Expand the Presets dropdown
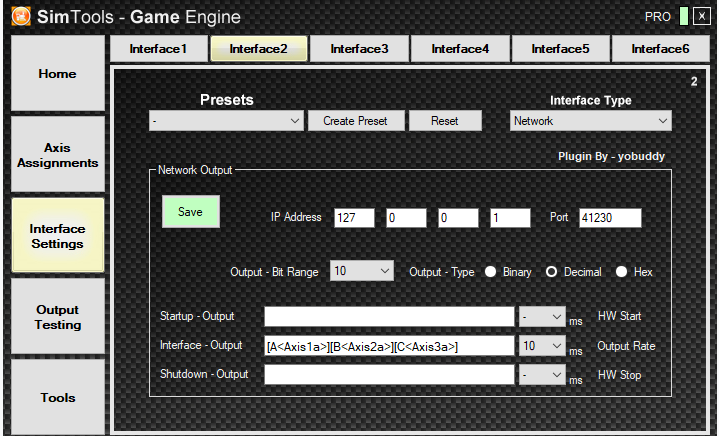 coord(226,121)
